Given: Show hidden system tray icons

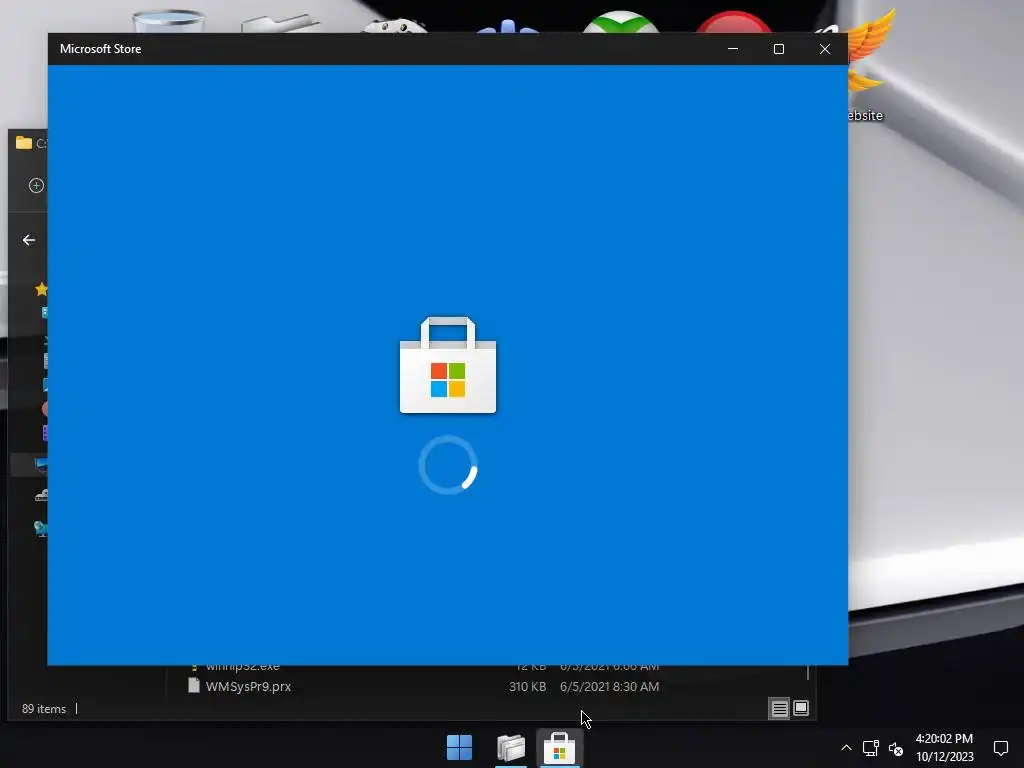Looking at the screenshot, I should point(846,748).
